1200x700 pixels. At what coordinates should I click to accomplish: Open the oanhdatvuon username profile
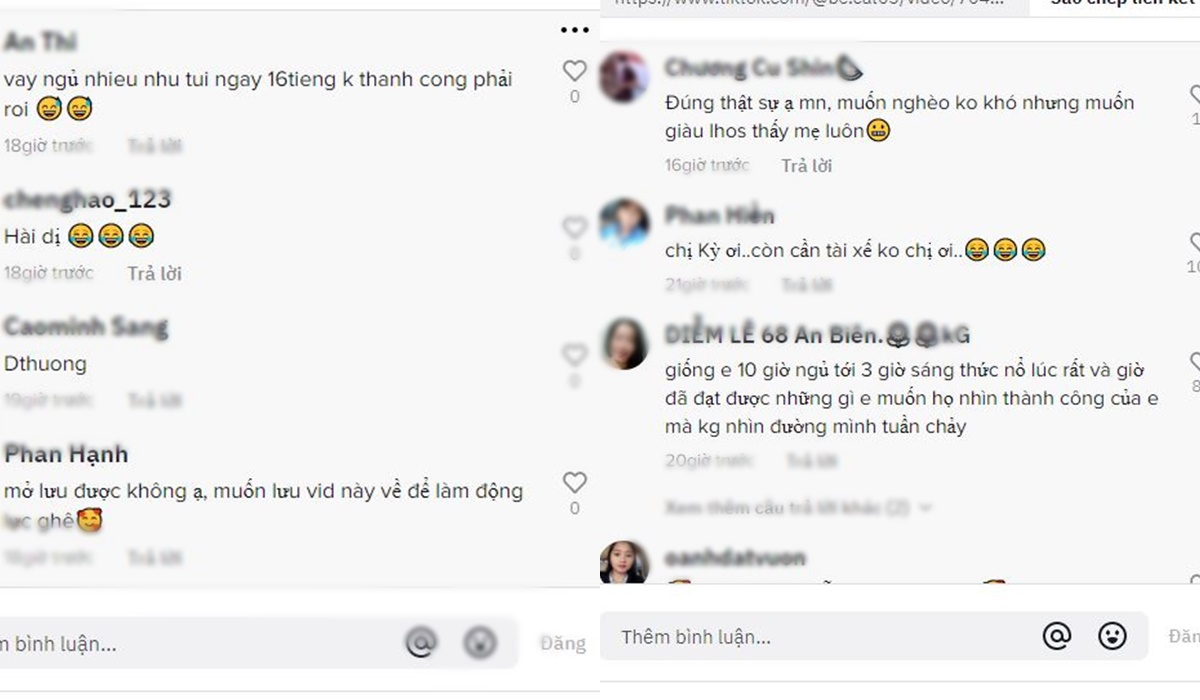click(735, 558)
